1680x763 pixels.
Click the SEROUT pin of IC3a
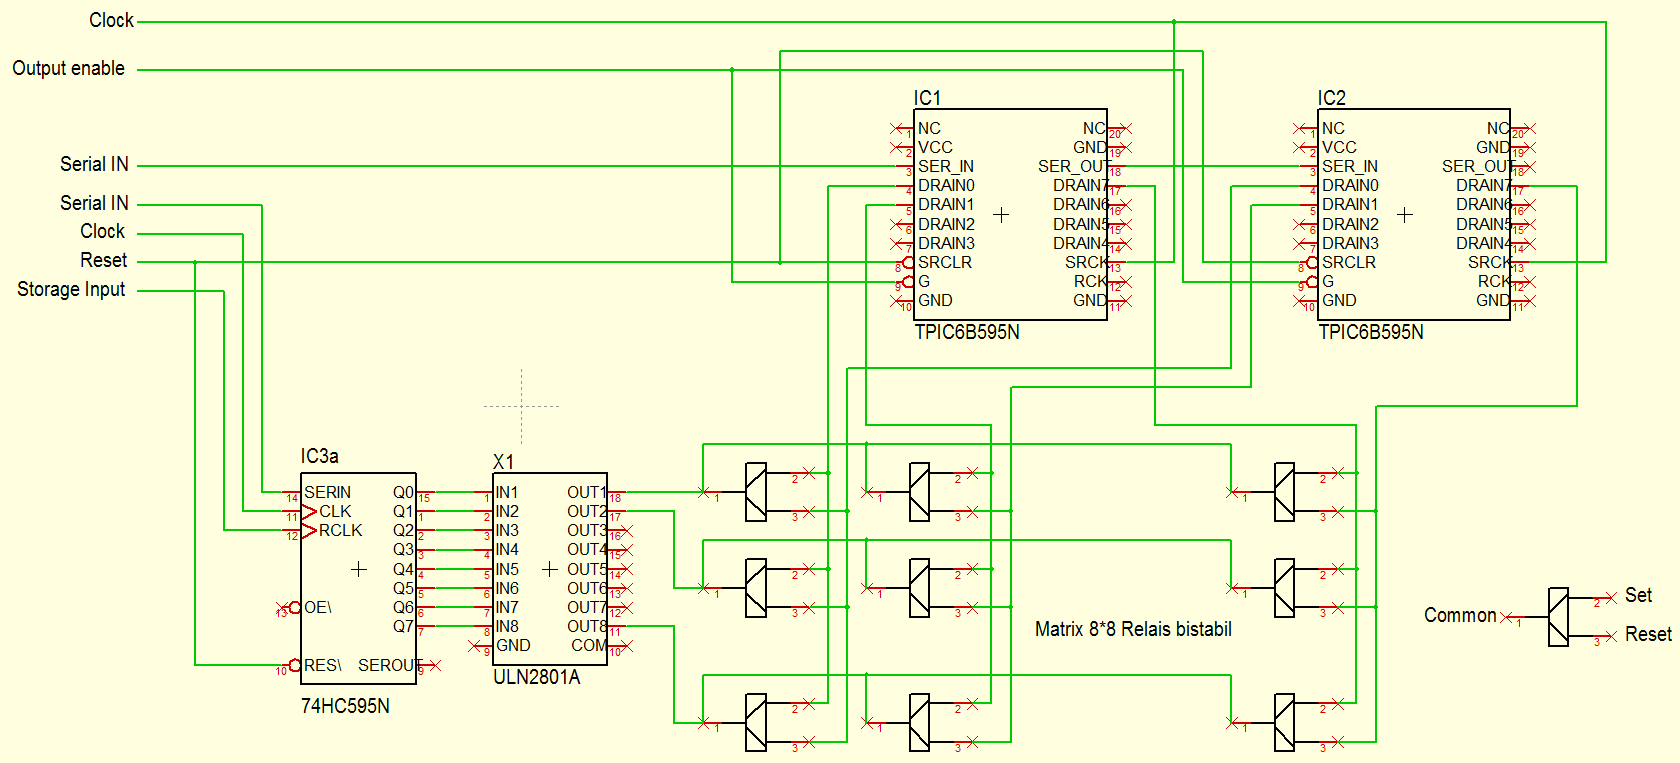[388, 665]
